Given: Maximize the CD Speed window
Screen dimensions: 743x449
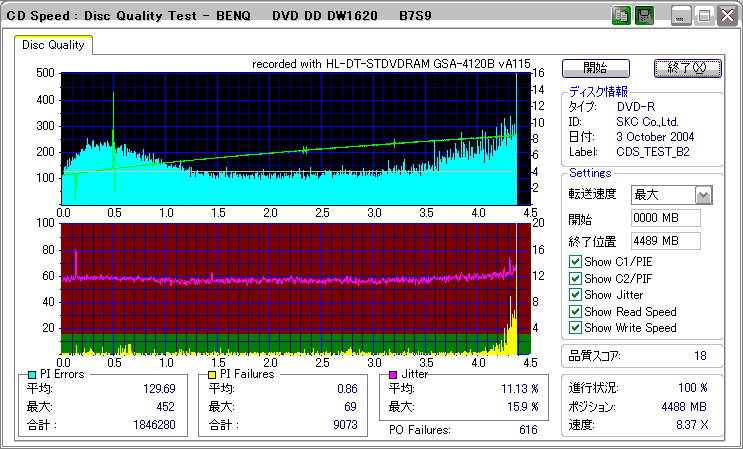Looking at the screenshot, I should point(704,16).
